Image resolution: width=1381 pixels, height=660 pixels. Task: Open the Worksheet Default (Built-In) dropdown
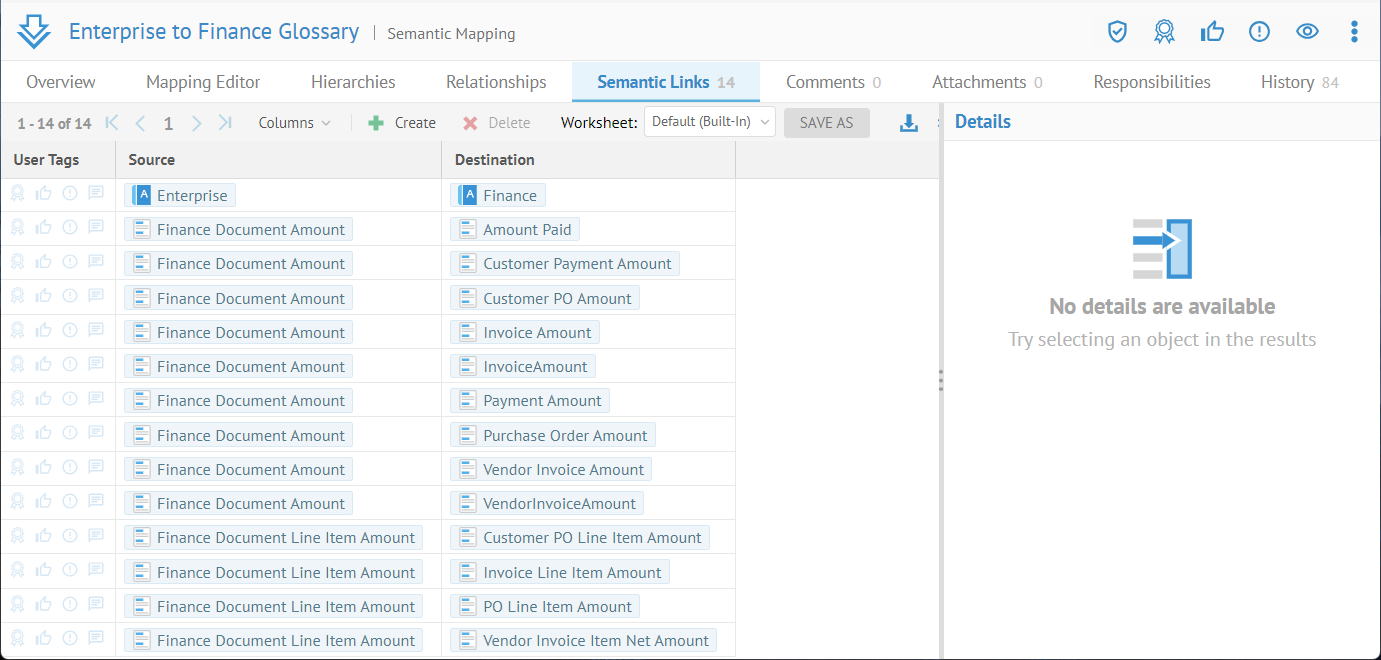click(x=709, y=122)
